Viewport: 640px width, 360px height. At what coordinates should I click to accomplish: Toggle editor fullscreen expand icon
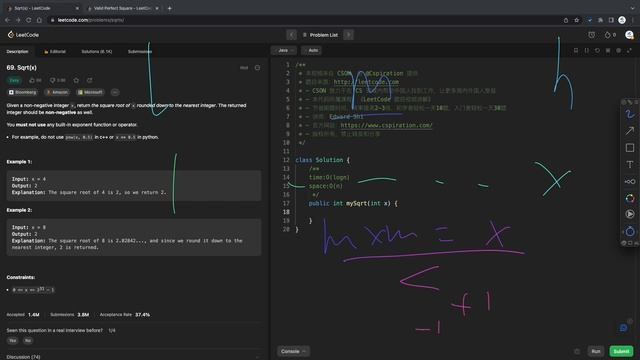[629, 50]
